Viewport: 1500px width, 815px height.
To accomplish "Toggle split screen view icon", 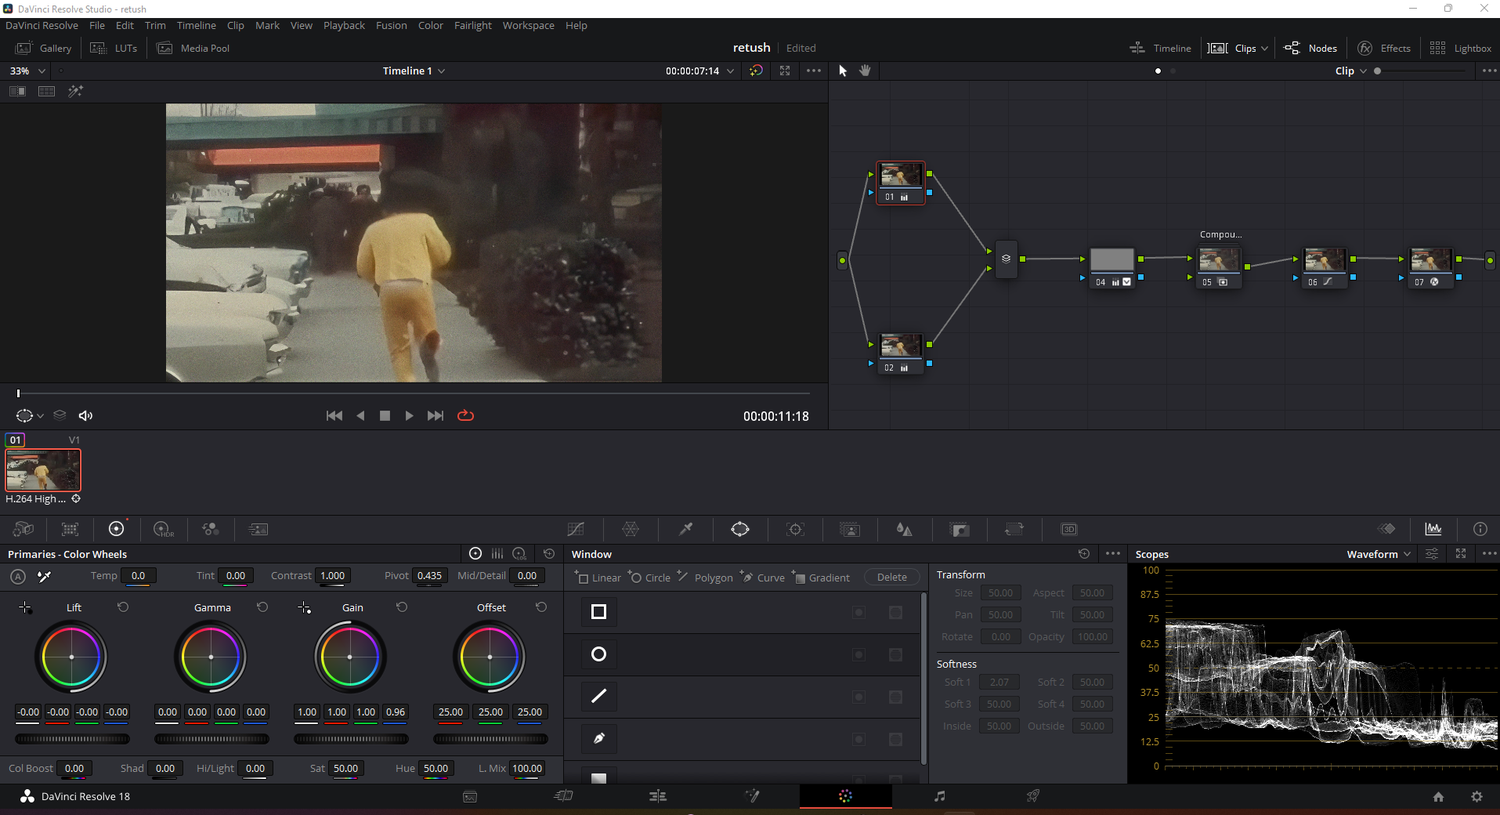I will 46,91.
